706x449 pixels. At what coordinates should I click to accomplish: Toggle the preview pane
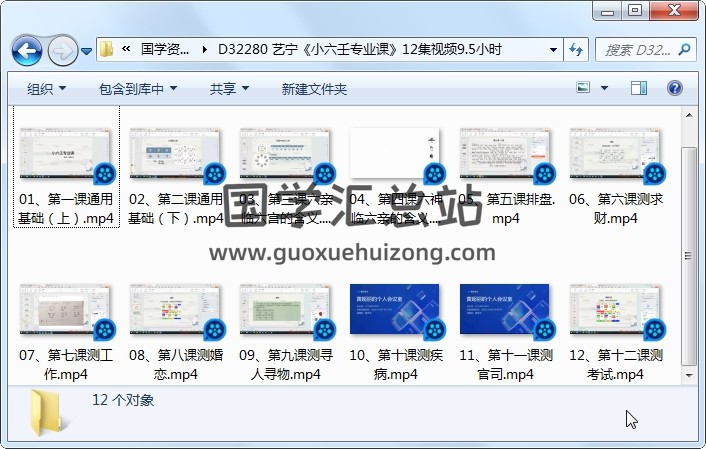pos(638,88)
